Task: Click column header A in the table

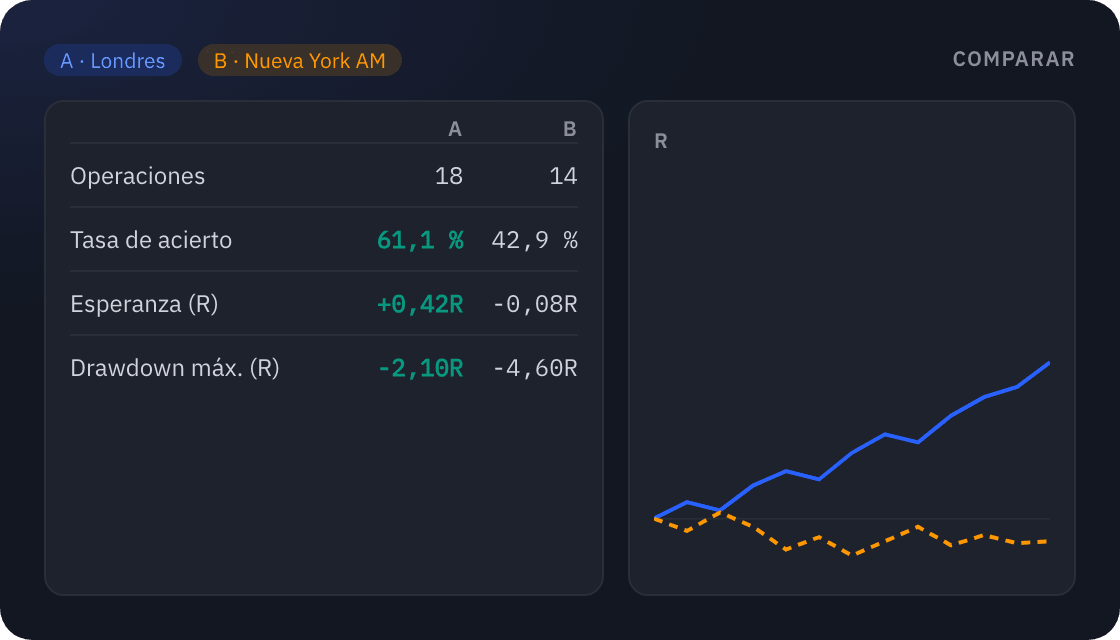Action: click(x=455, y=129)
